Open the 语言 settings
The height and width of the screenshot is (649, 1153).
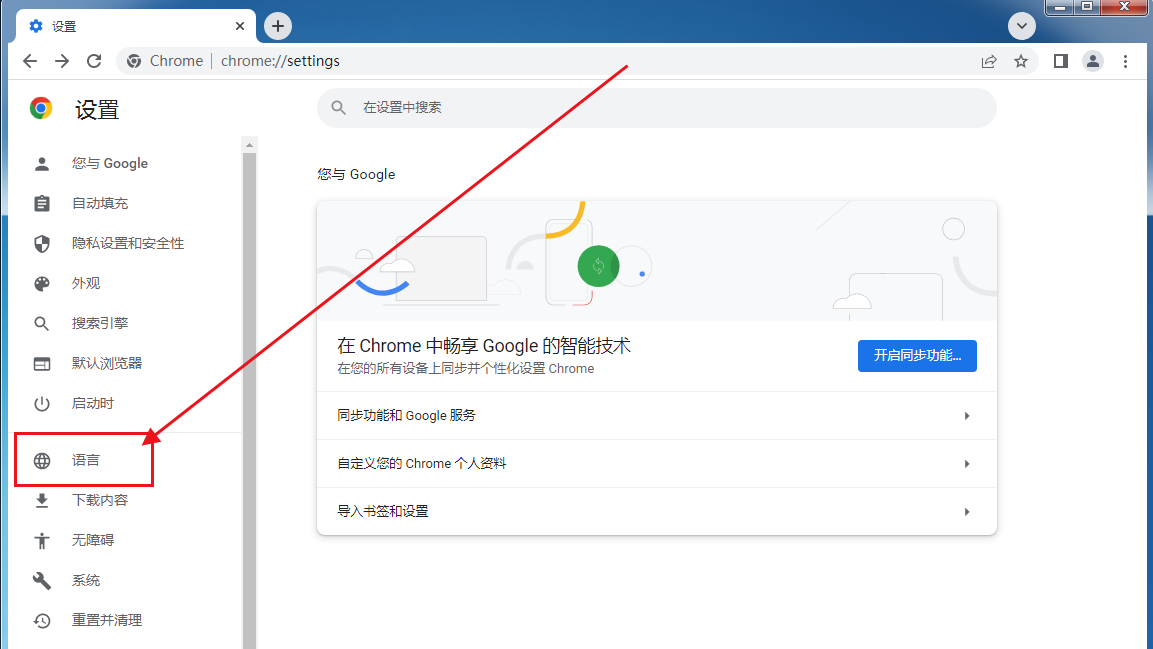[85, 460]
